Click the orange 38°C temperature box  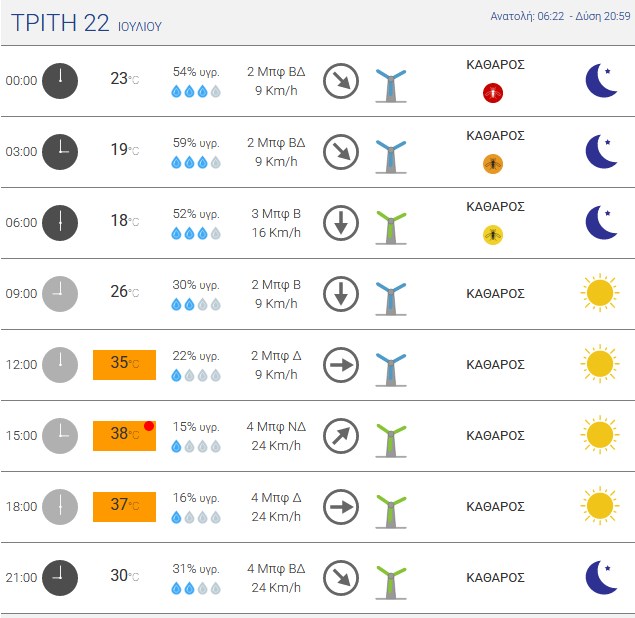(x=124, y=436)
